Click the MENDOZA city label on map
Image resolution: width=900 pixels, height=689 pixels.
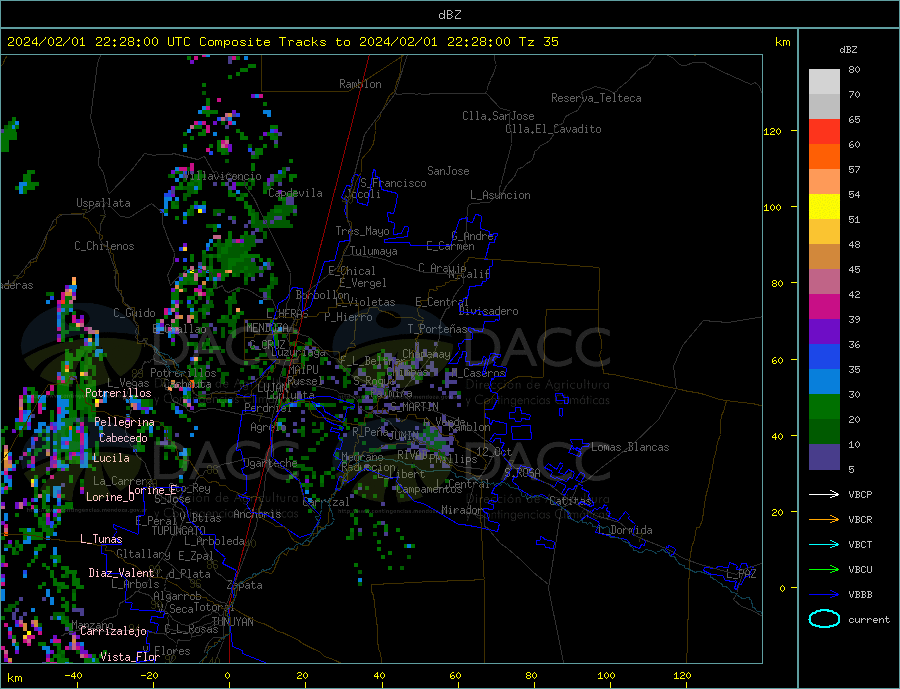269,327
